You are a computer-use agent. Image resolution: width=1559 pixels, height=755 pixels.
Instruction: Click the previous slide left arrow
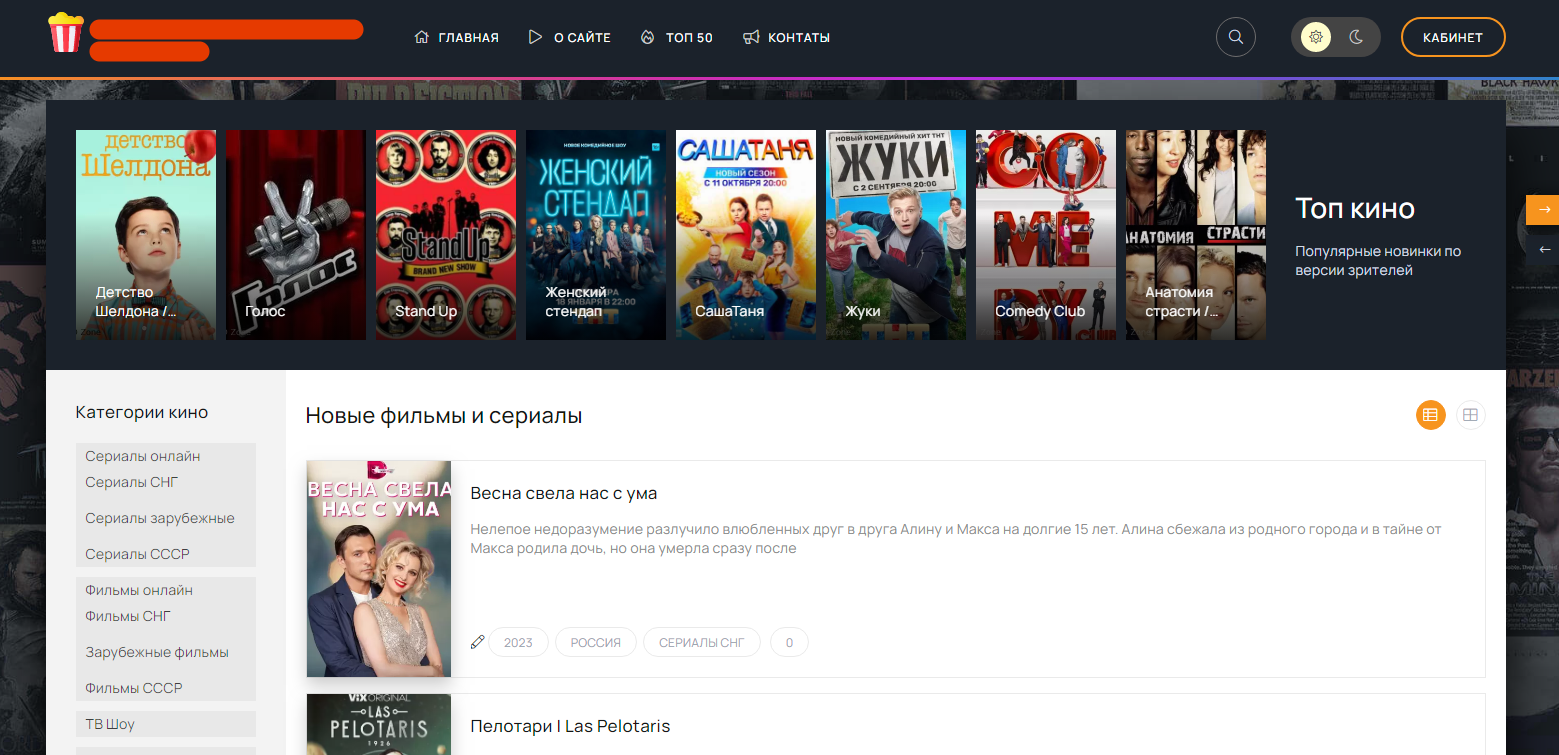[x=1543, y=249]
